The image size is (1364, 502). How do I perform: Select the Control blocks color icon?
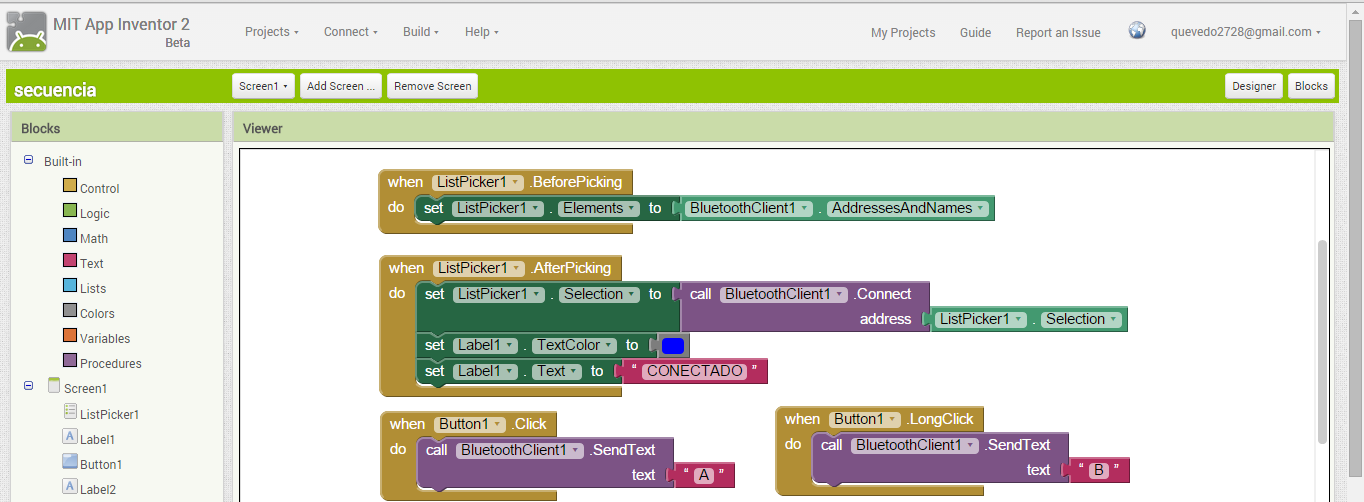pos(70,185)
